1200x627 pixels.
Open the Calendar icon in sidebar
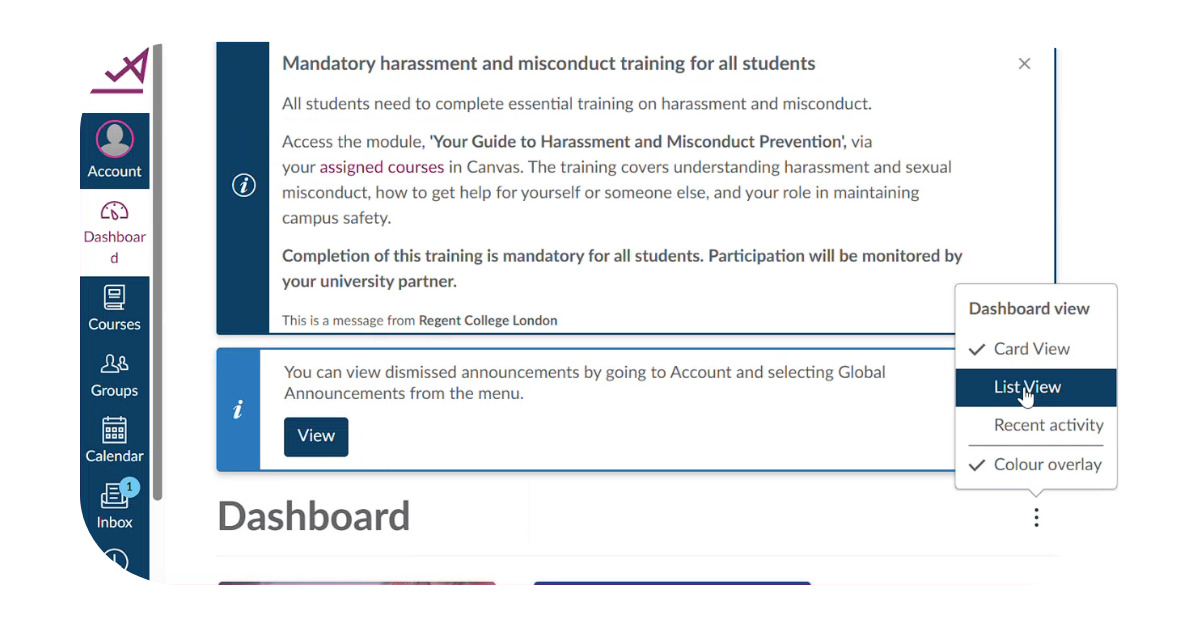pyautogui.click(x=114, y=430)
